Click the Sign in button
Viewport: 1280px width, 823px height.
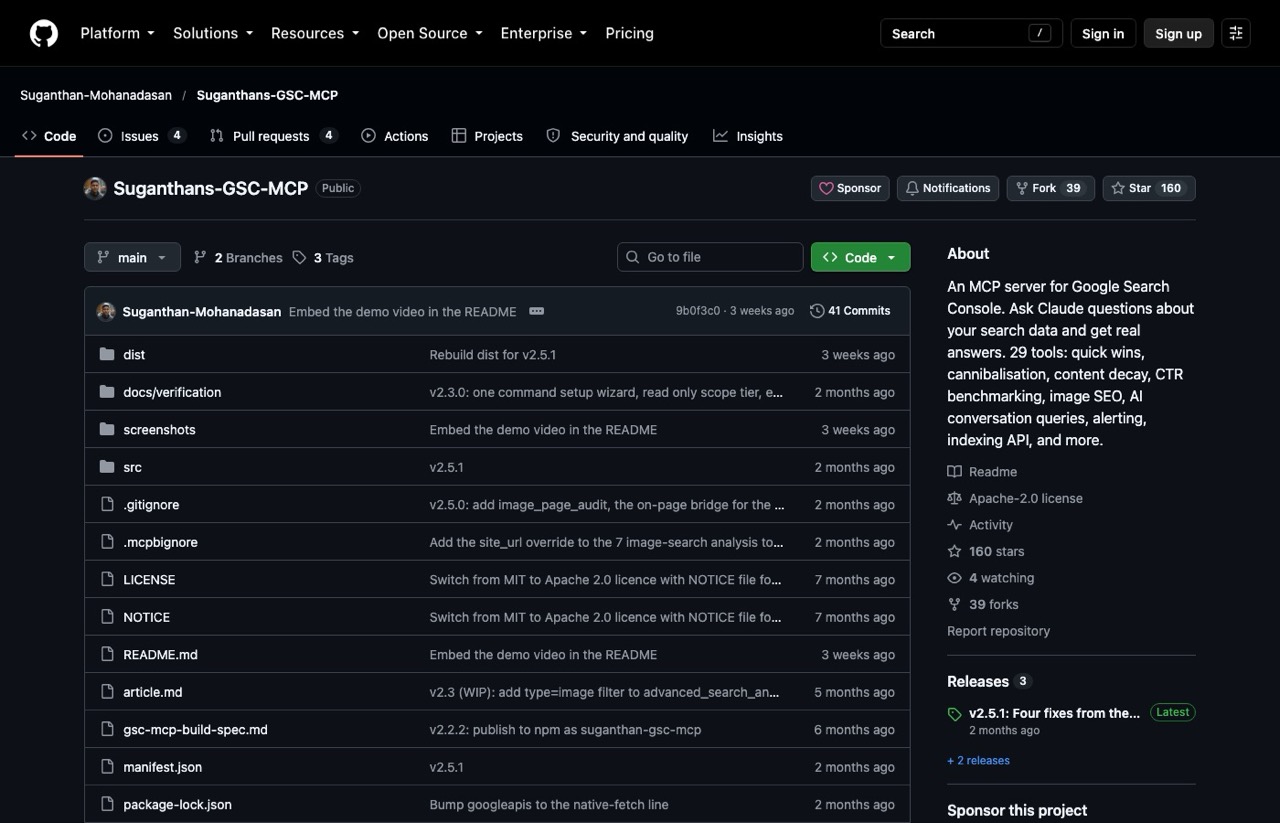[x=1103, y=33]
